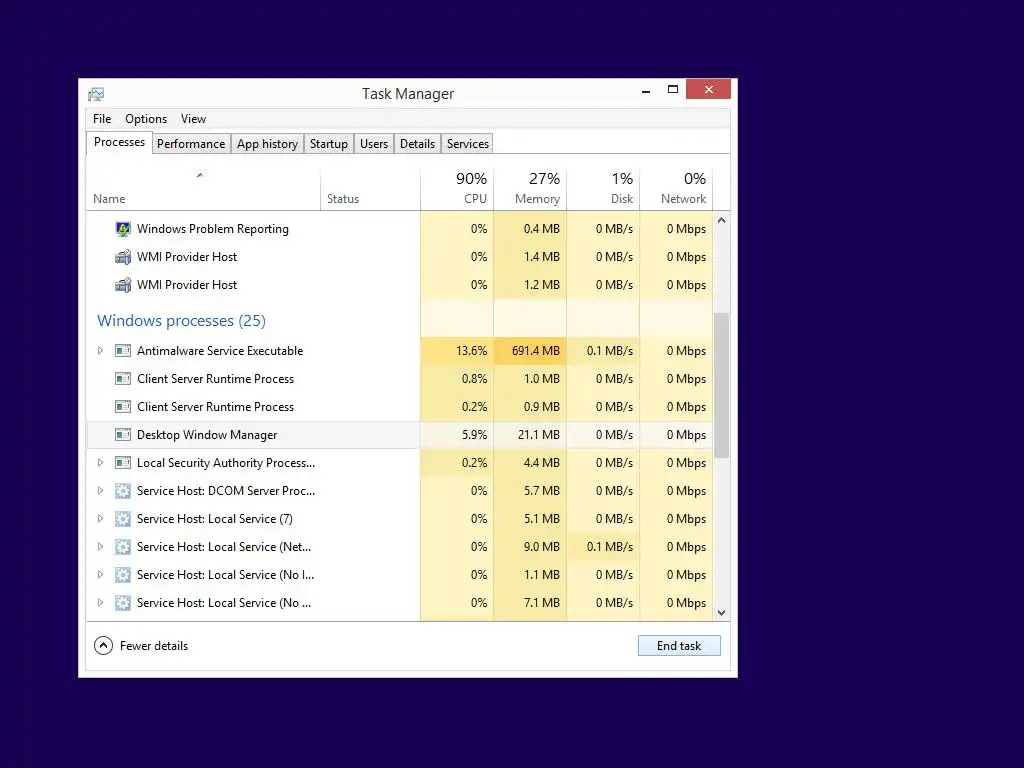Click the 9.0 MB memory value
This screenshot has height=768, width=1024.
click(x=542, y=547)
